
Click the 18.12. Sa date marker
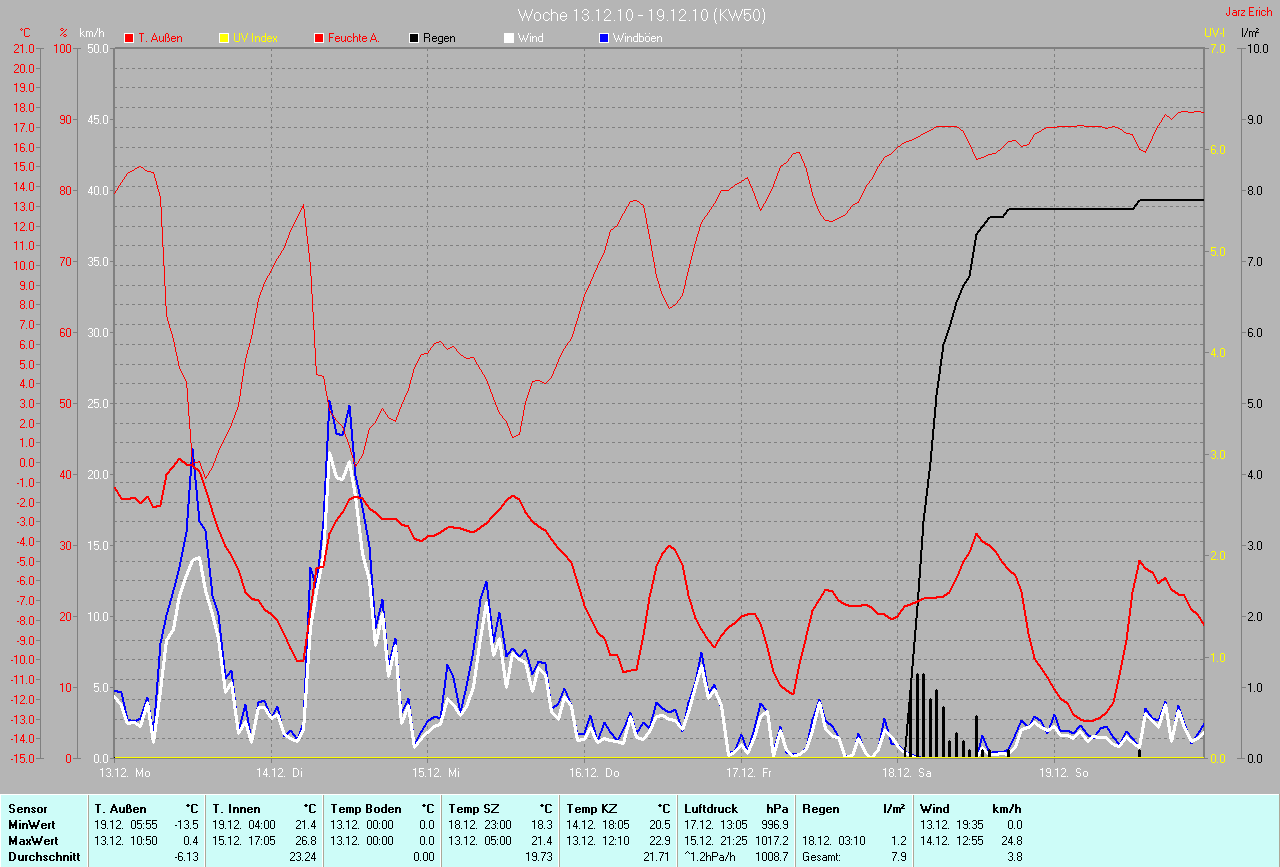point(906,772)
